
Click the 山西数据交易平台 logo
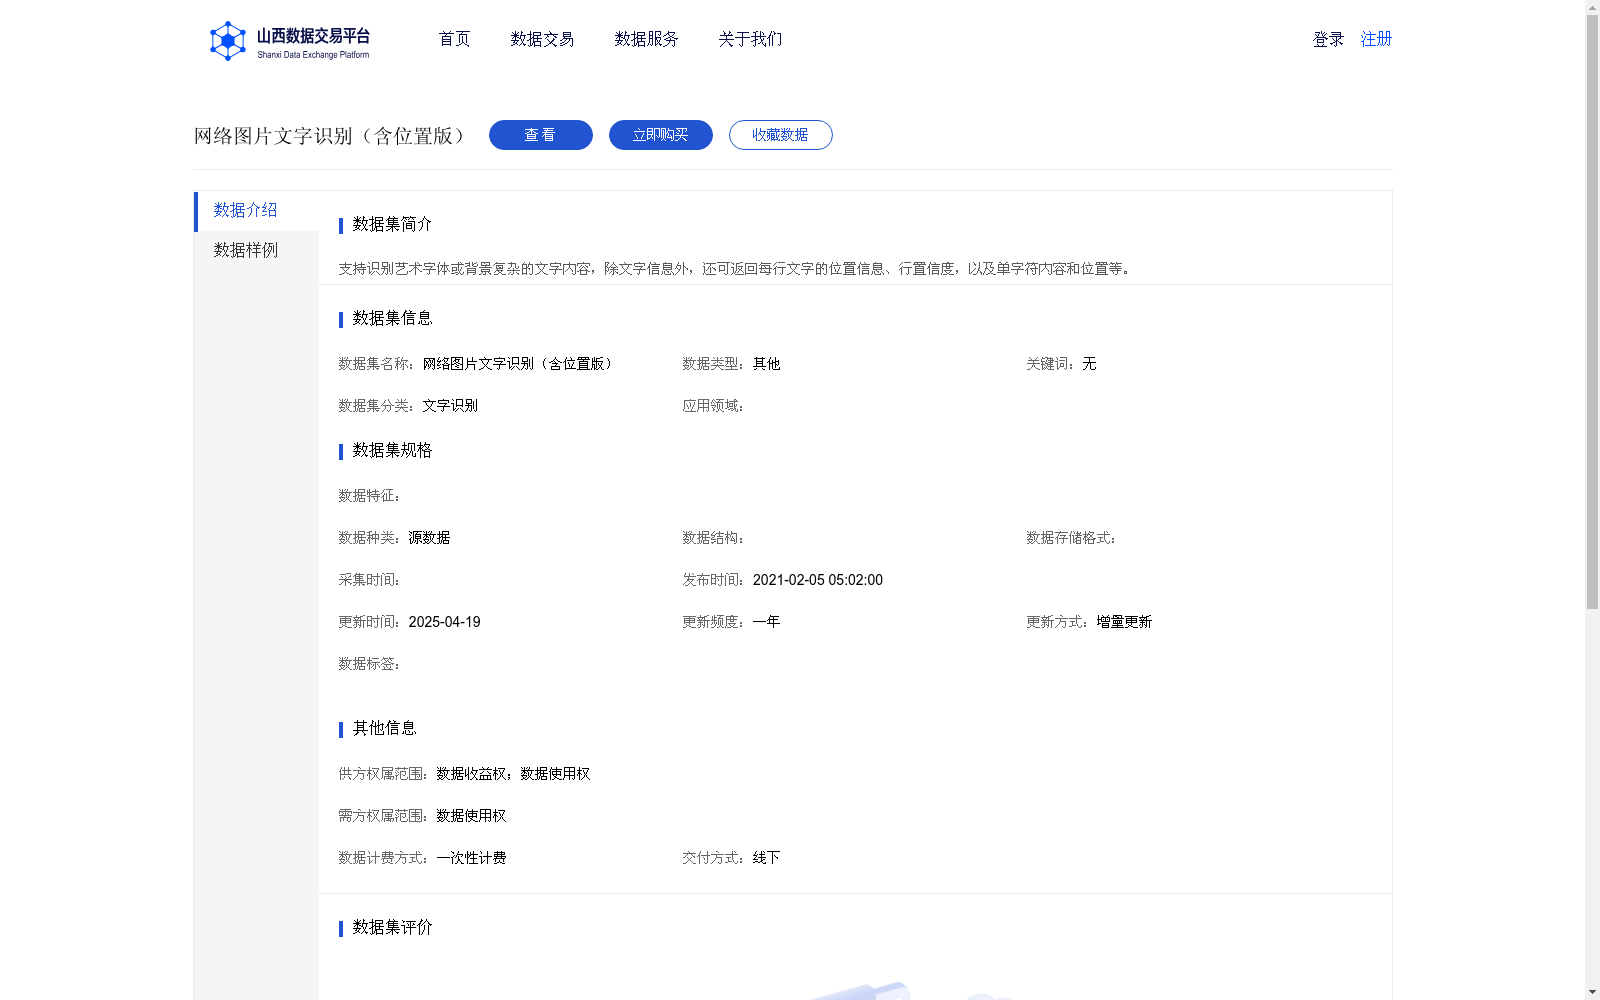coord(290,41)
